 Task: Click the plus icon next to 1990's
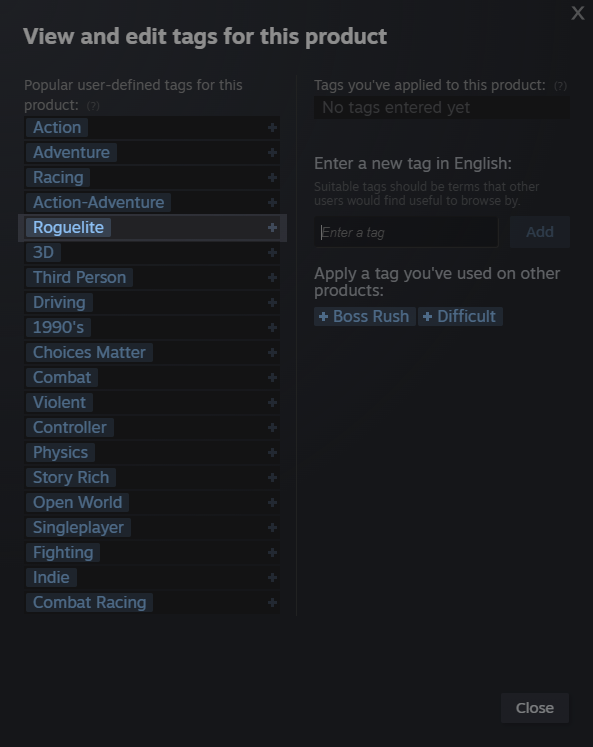pos(272,328)
